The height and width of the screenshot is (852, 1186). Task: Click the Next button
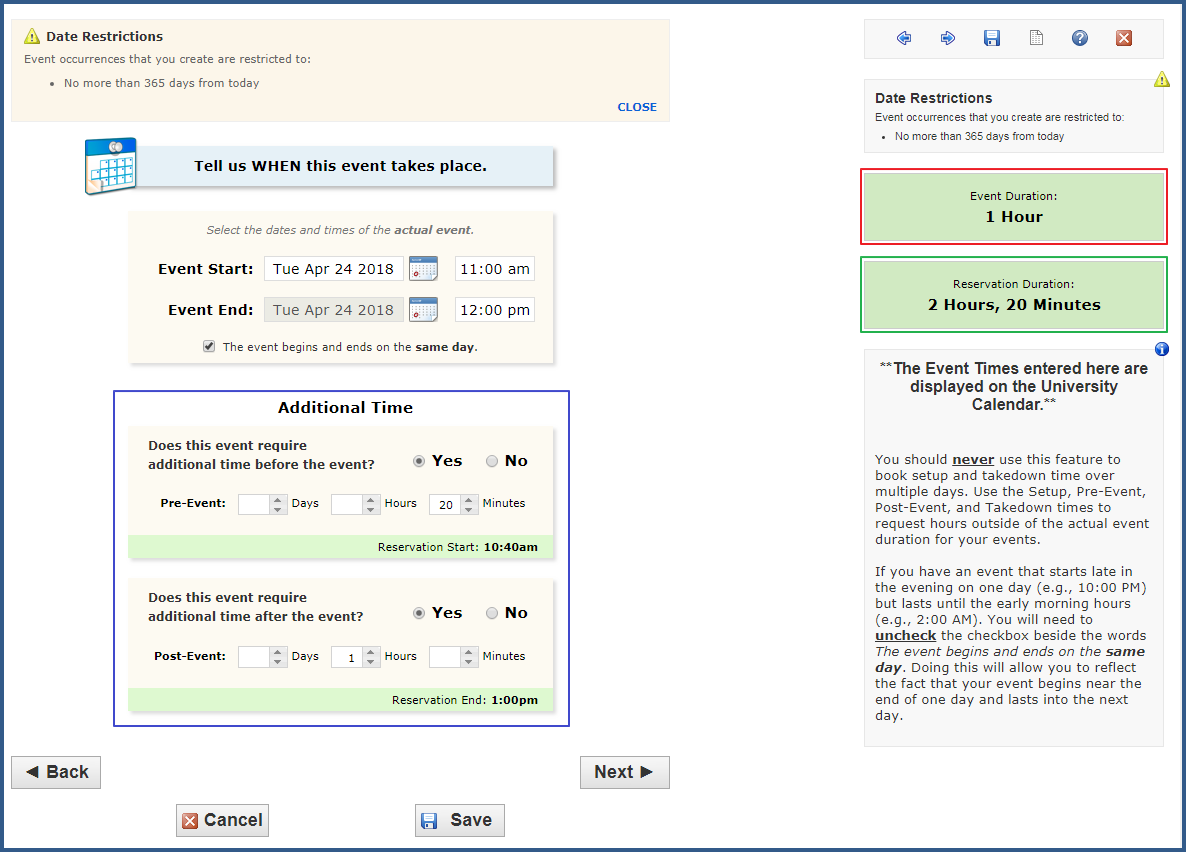coord(624,772)
